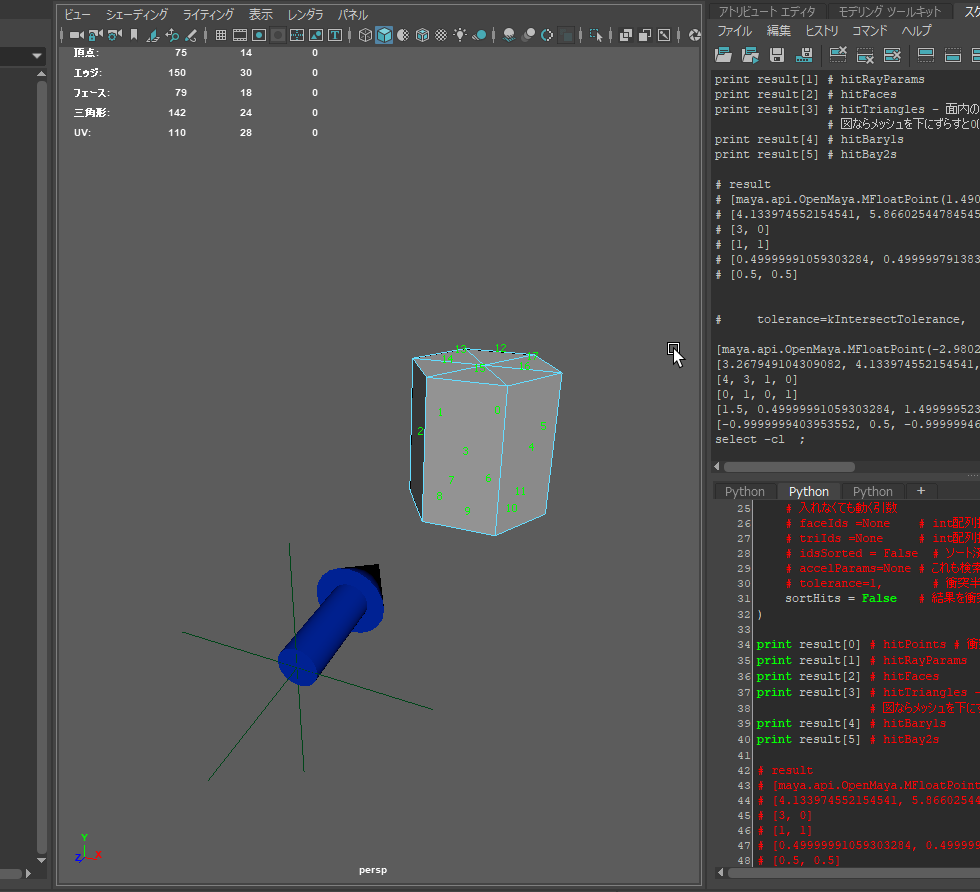Viewport: 980px width, 892px height.
Task: Click the Save Script floppy icon
Action: coord(777,54)
